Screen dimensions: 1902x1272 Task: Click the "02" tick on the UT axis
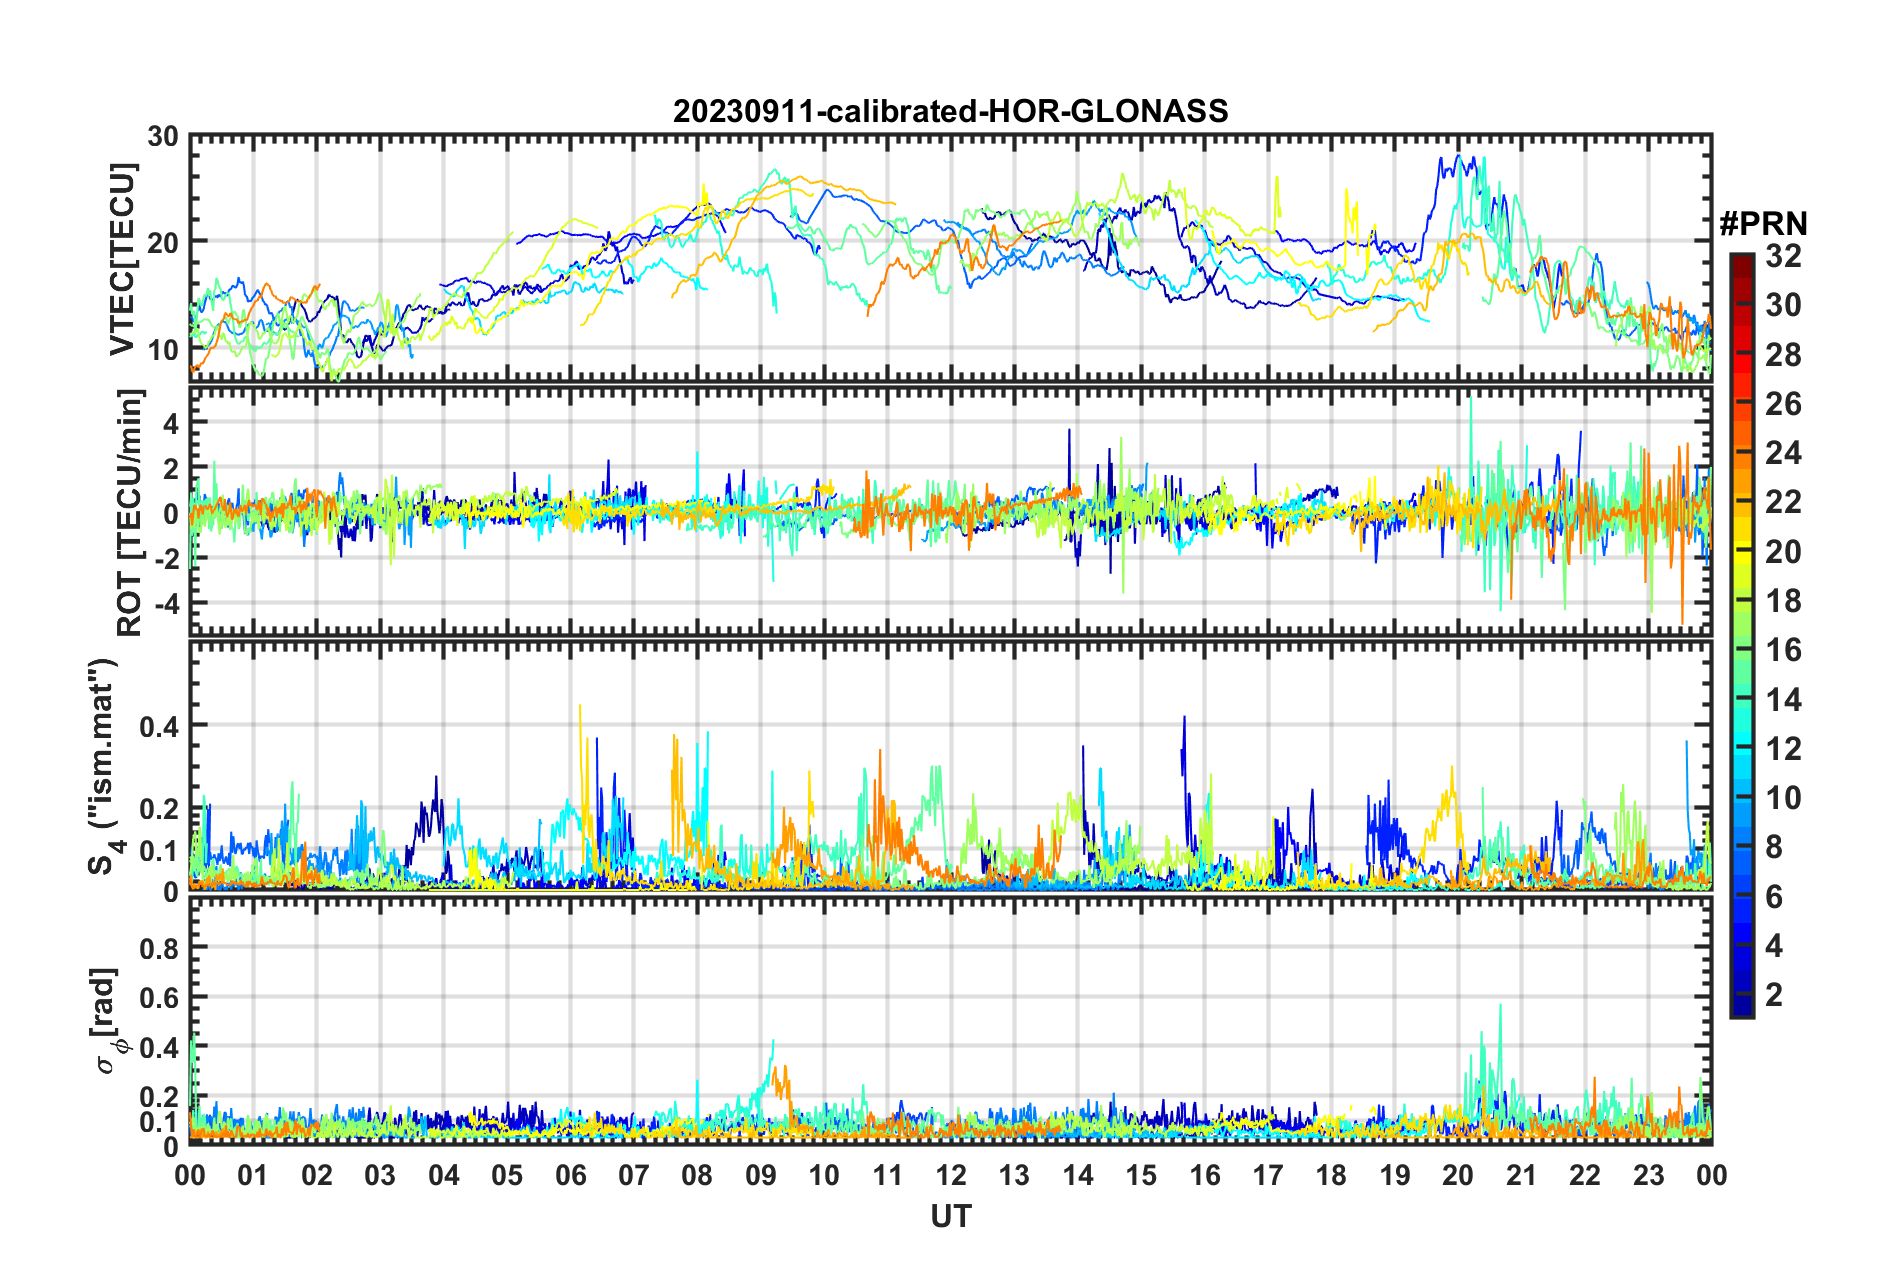(317, 1175)
